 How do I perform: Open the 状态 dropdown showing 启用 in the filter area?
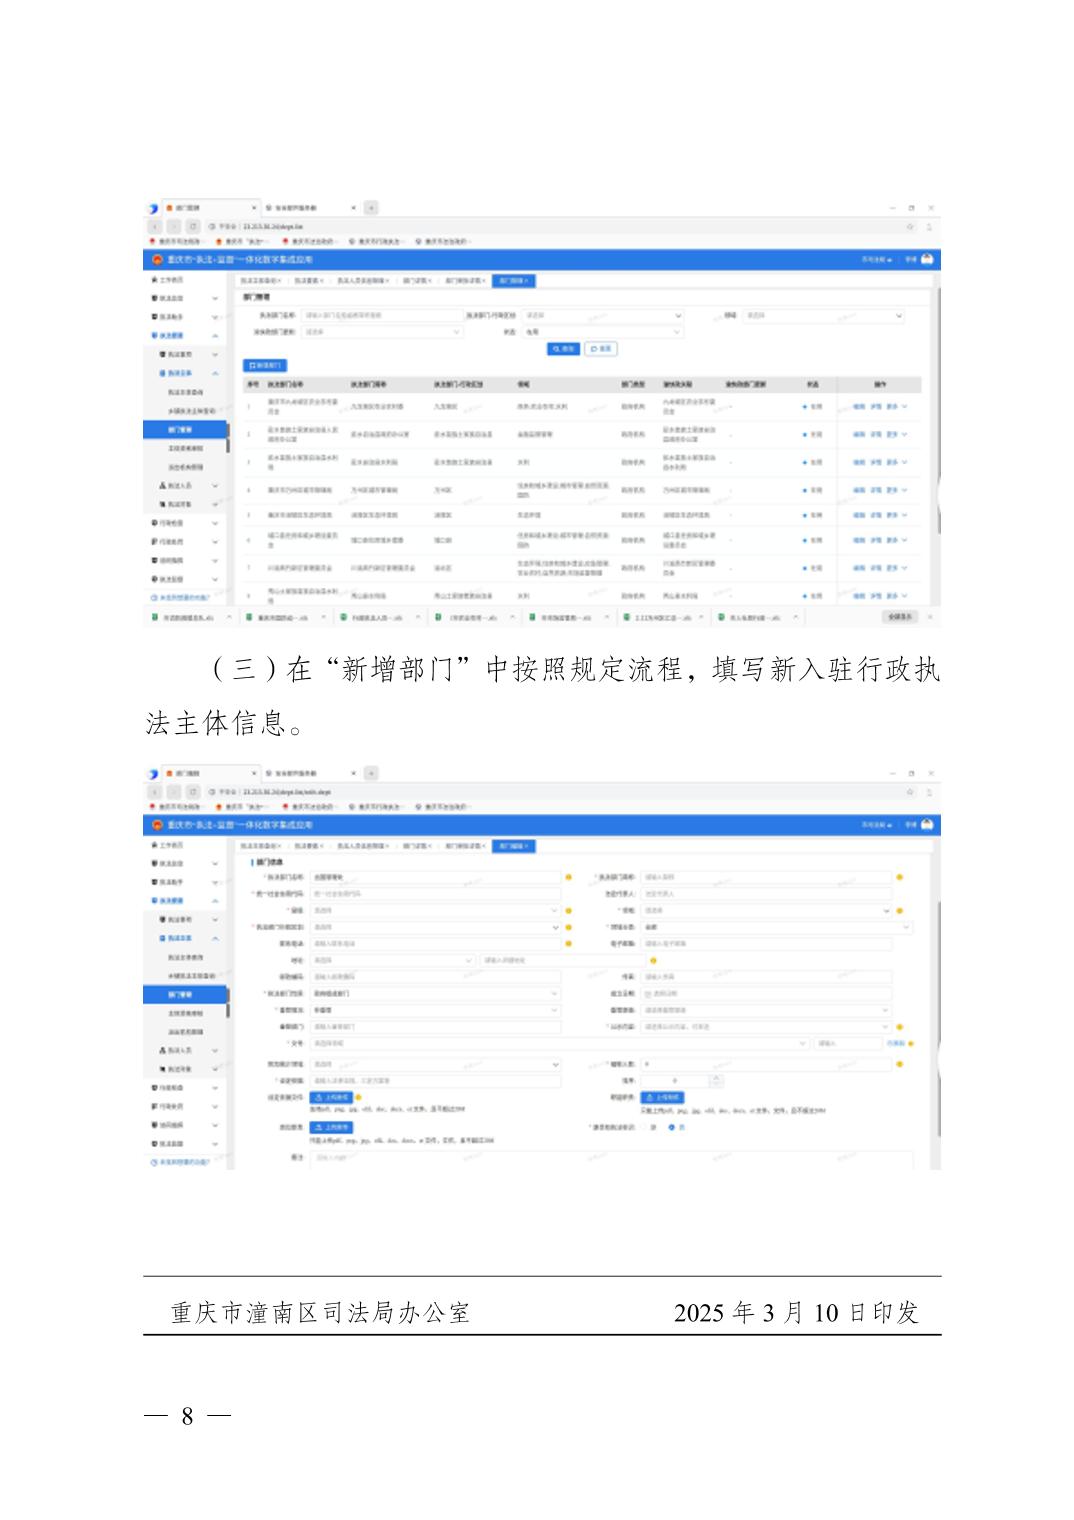[604, 332]
